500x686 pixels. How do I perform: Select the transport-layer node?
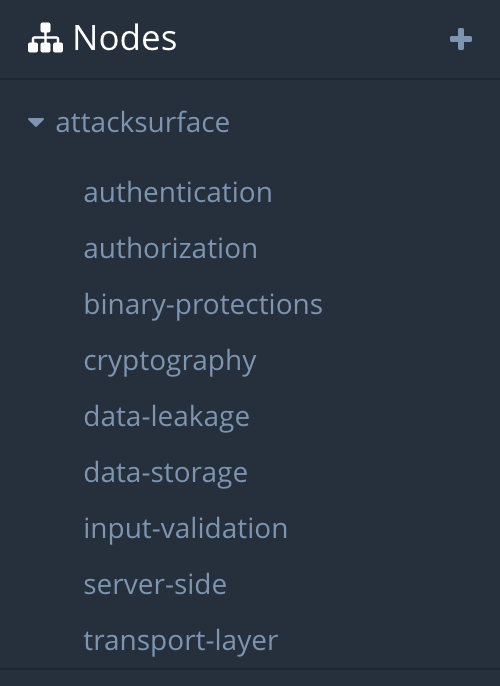click(181, 641)
